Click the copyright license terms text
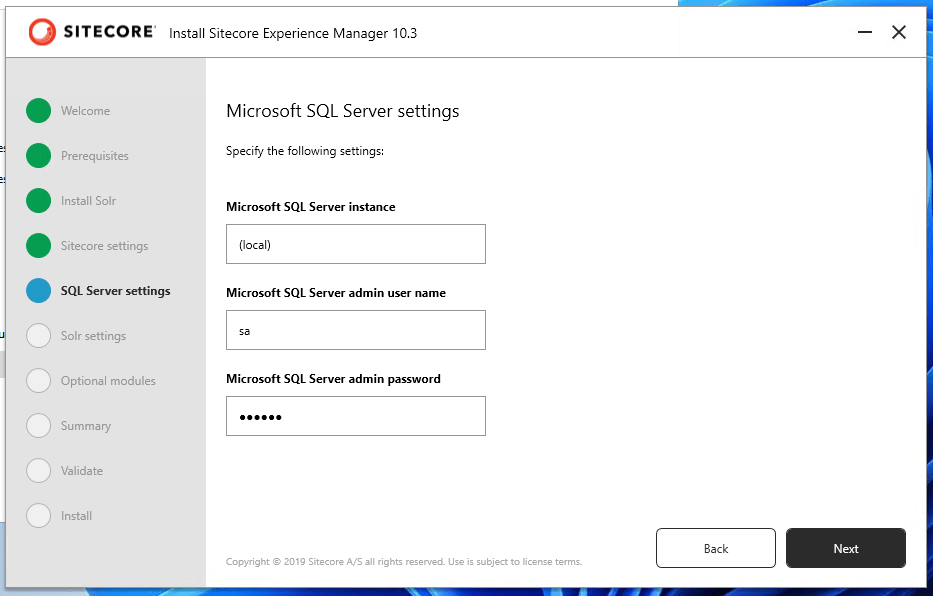The width and height of the screenshot is (933, 596). point(404,562)
